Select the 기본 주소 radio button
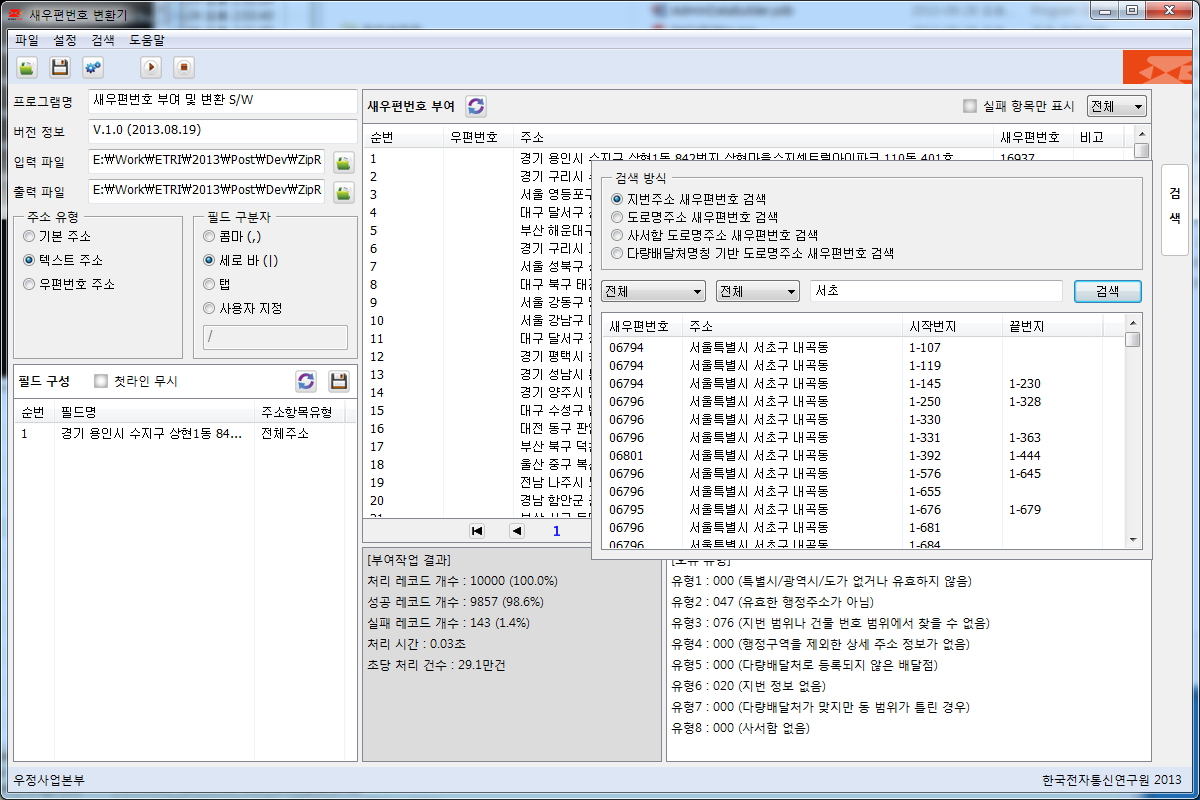 point(29,236)
